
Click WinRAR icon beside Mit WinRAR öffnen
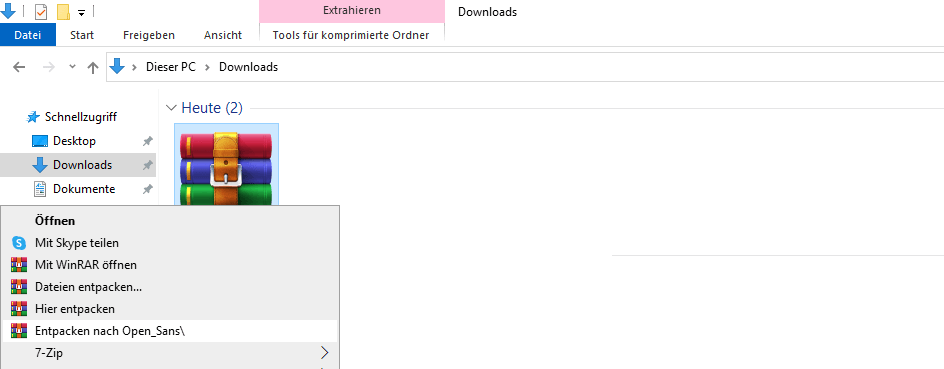pyautogui.click(x=19, y=265)
